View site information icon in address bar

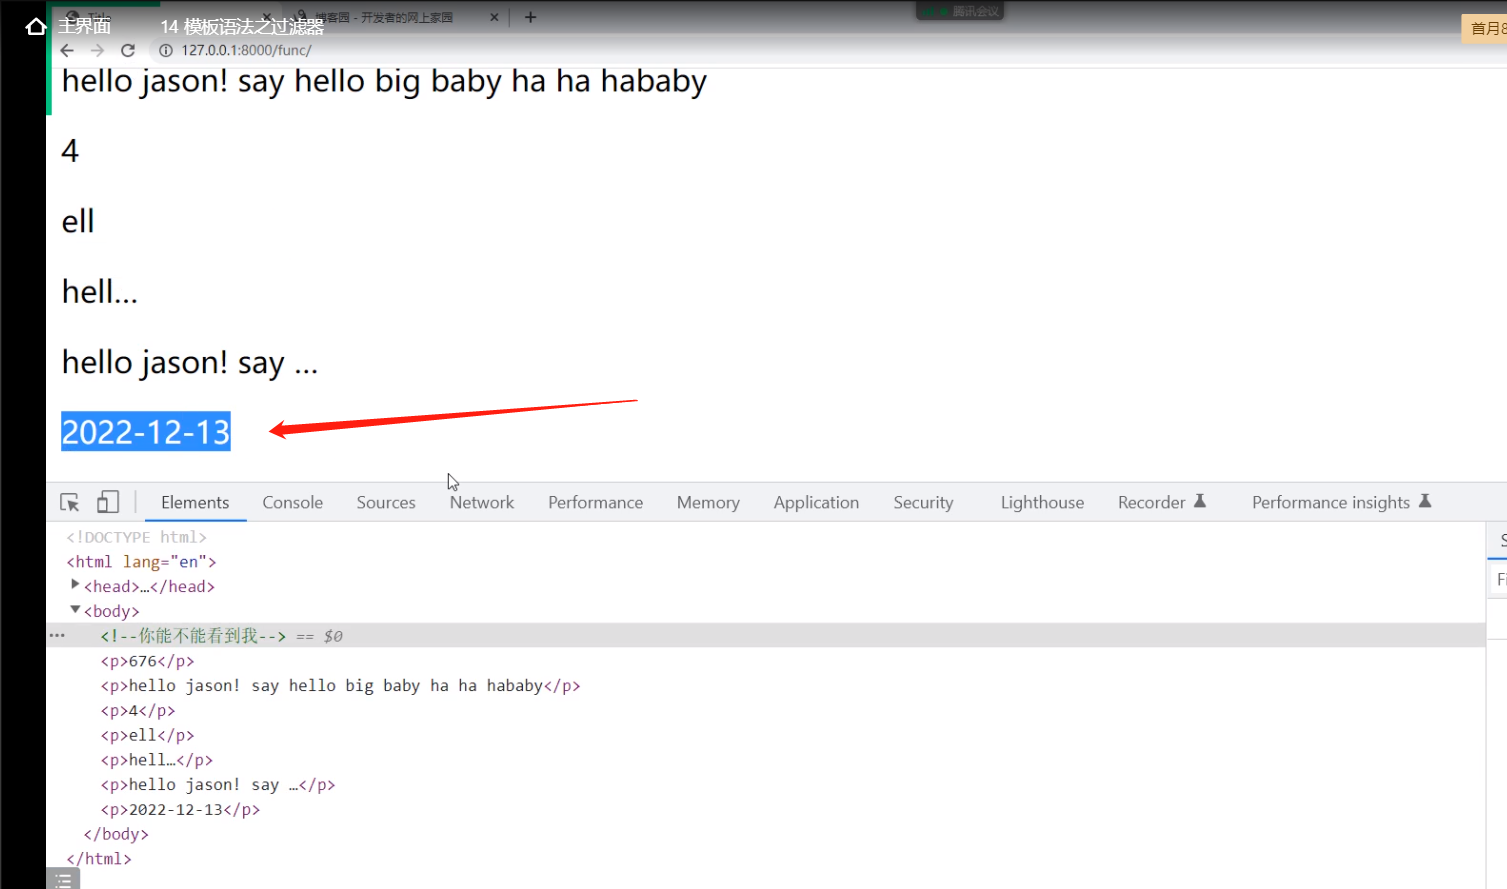coord(166,50)
